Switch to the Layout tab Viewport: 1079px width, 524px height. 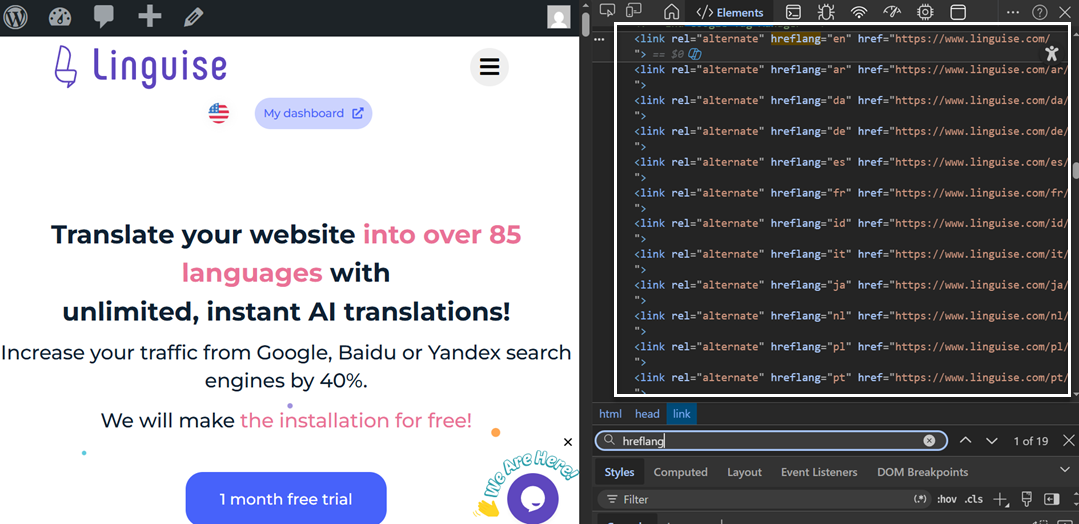click(x=745, y=472)
